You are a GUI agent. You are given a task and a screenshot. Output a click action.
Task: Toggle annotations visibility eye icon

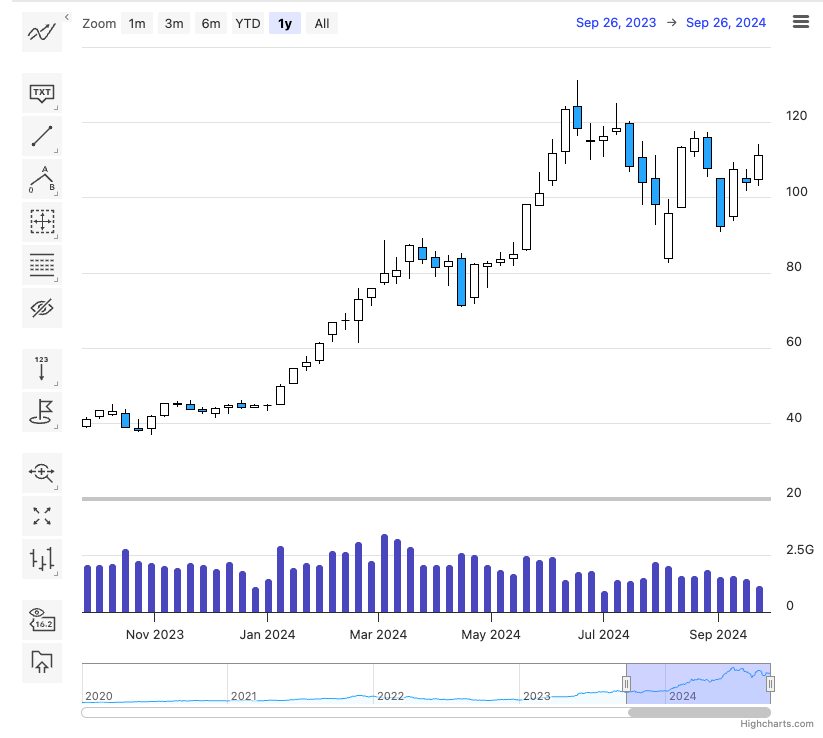pos(42,308)
